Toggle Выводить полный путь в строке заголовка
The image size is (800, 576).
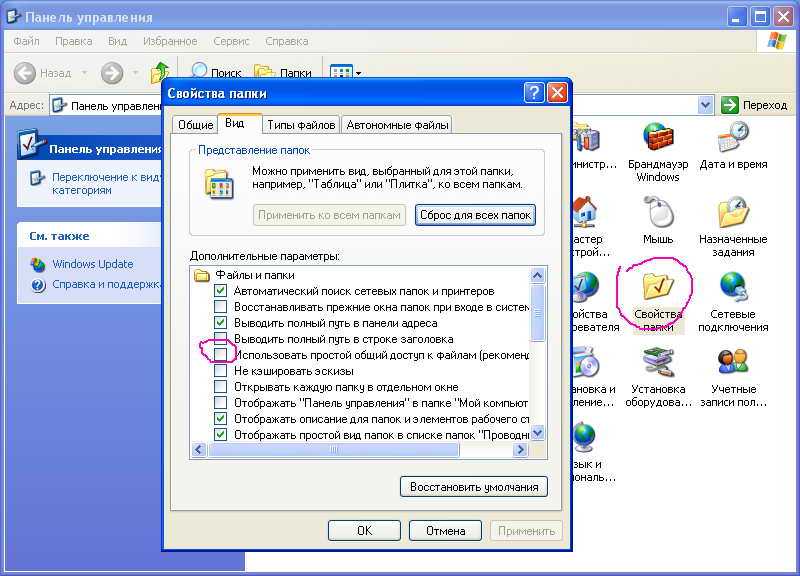[x=220, y=337]
